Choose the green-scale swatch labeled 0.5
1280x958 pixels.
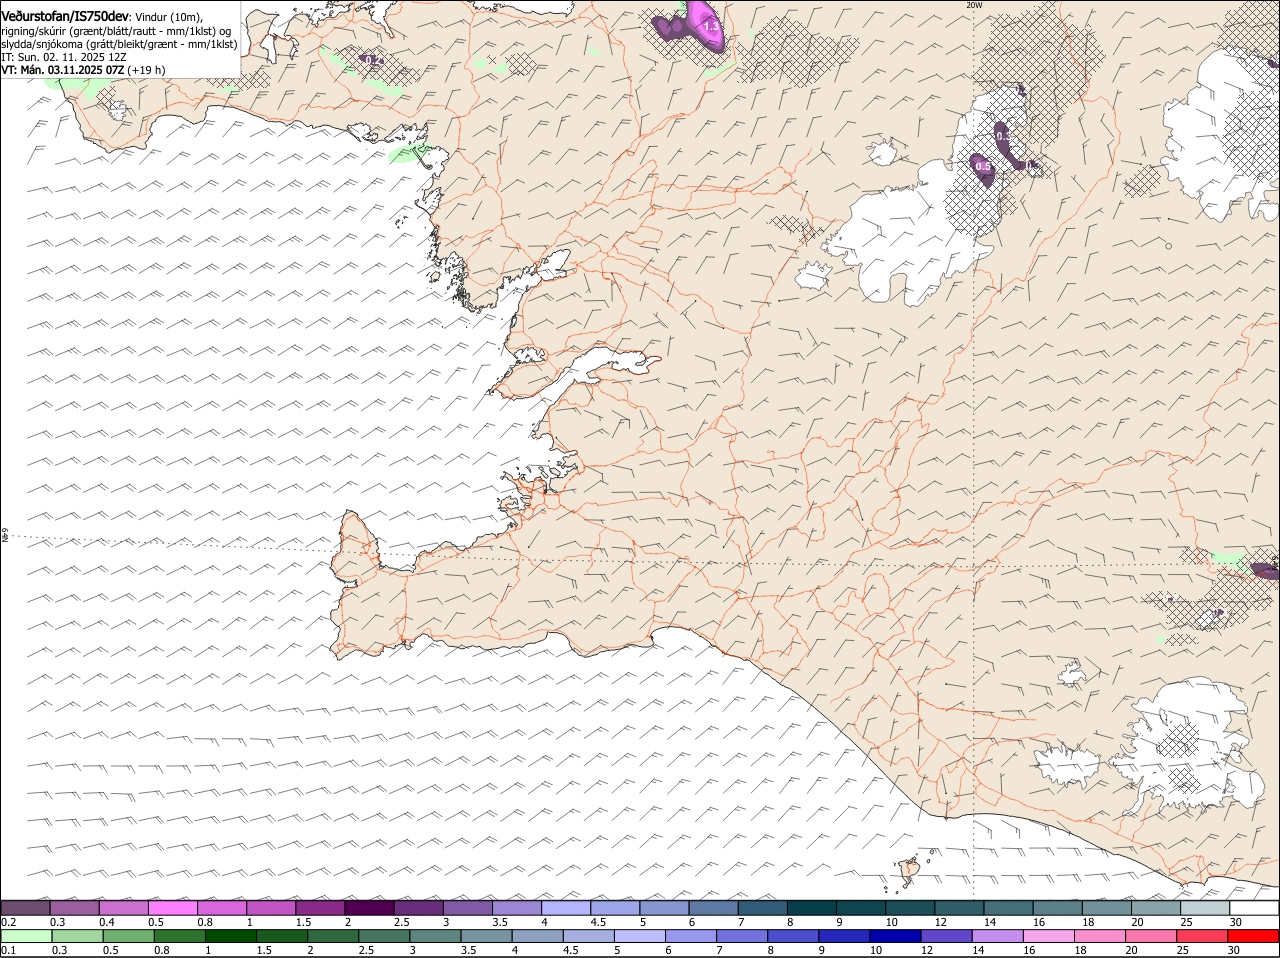pyautogui.click(x=127, y=935)
